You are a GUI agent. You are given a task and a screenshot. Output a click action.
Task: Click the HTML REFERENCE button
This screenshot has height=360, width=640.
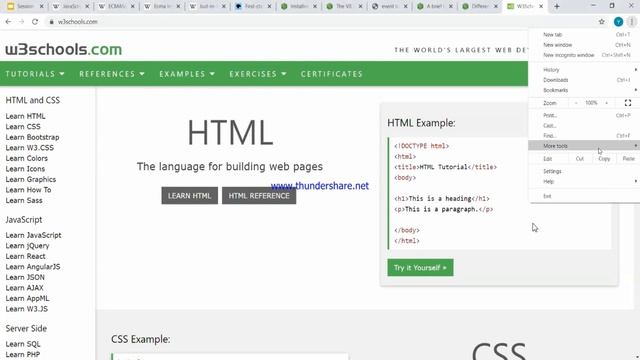pos(259,196)
